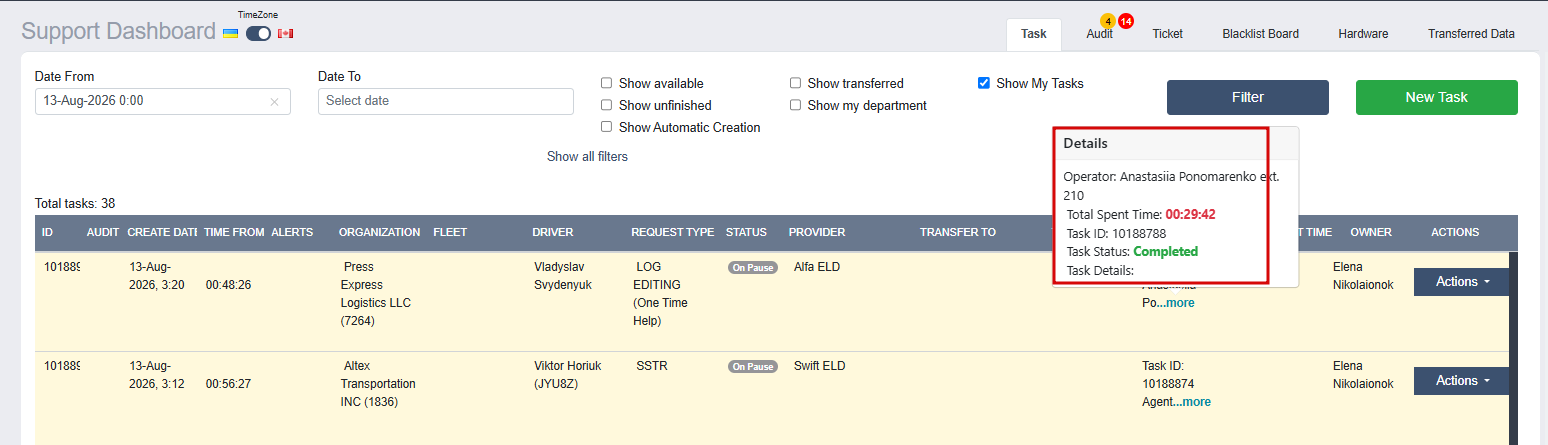Click FLEET column header
Image resolution: width=1548 pixels, height=445 pixels.
pos(451,232)
